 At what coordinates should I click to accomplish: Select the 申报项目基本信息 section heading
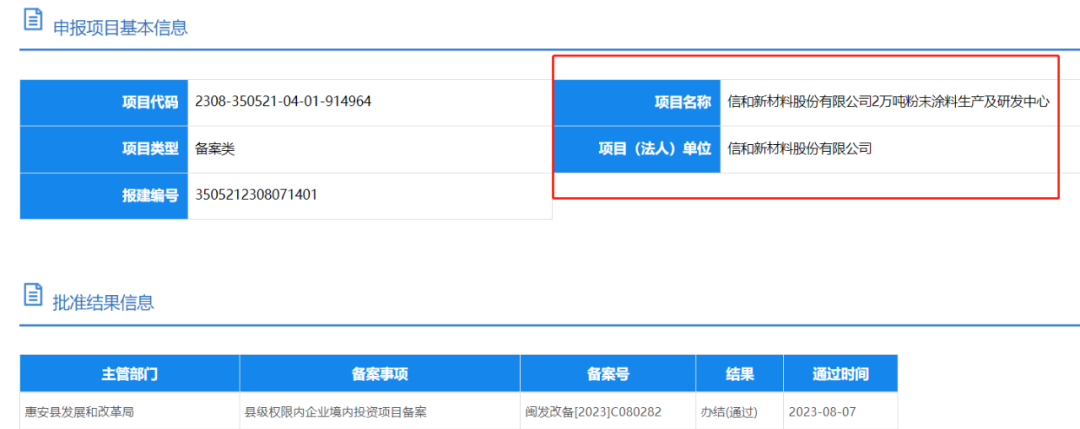pyautogui.click(x=120, y=28)
